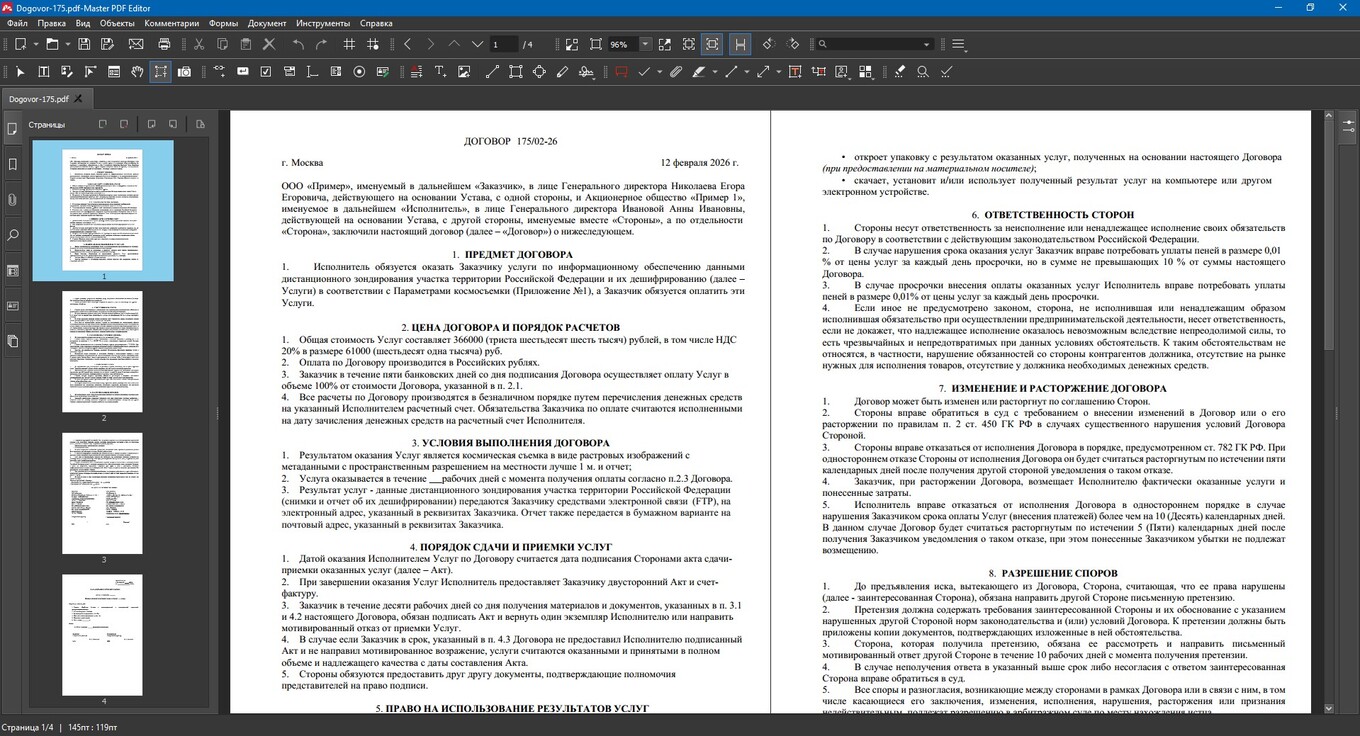Select page 3 thumbnail

(x=103, y=493)
